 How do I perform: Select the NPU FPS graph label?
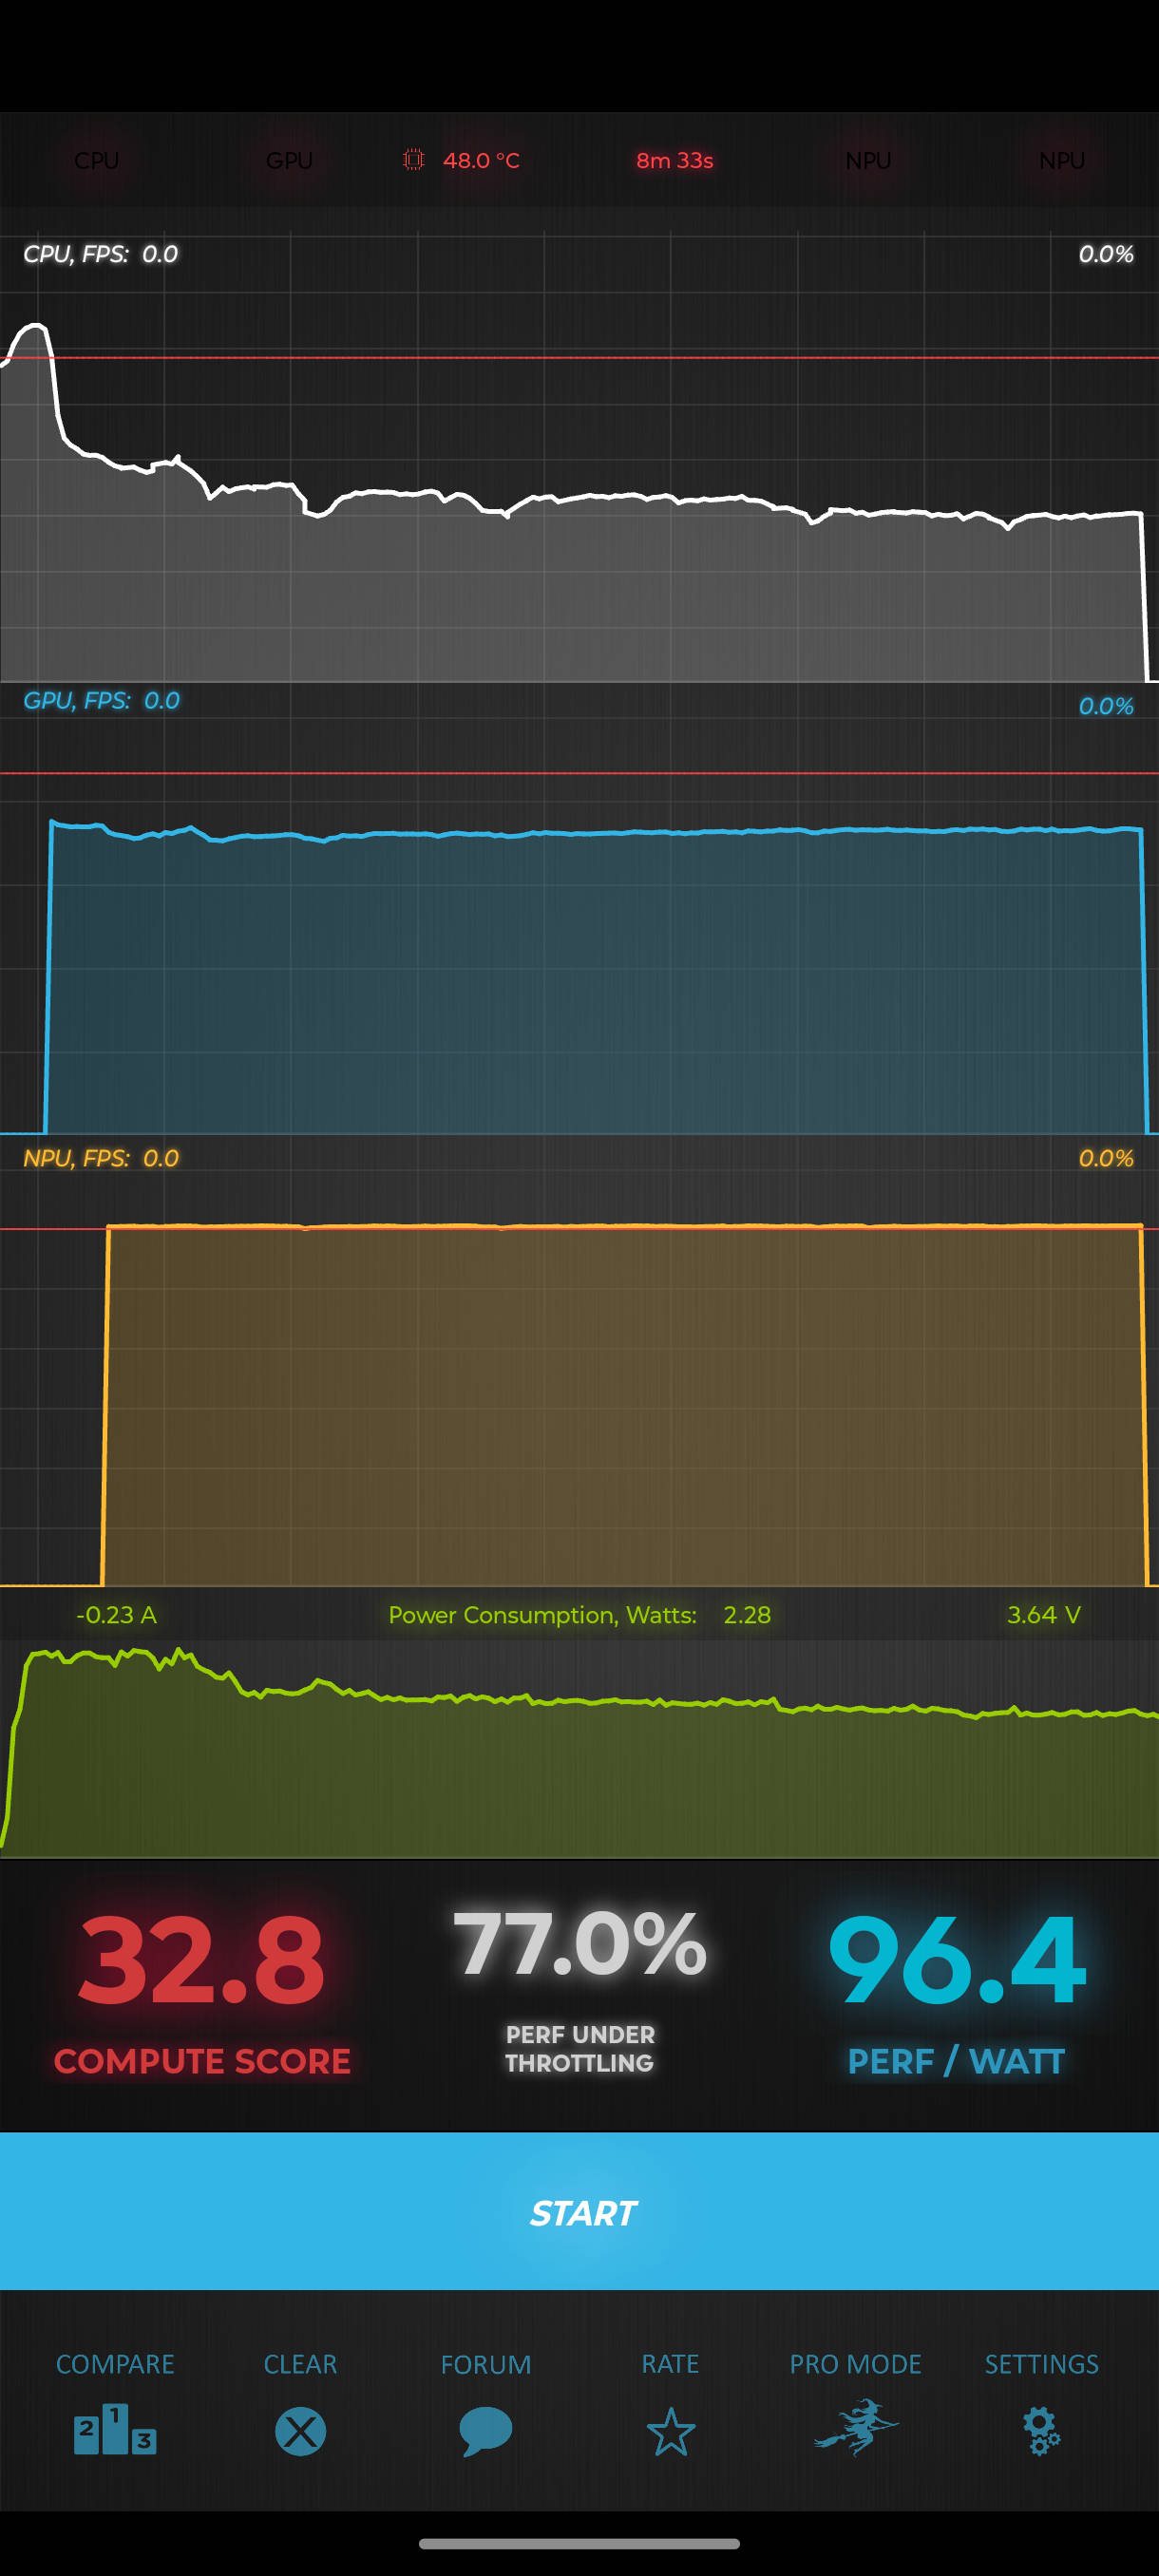(x=101, y=1158)
